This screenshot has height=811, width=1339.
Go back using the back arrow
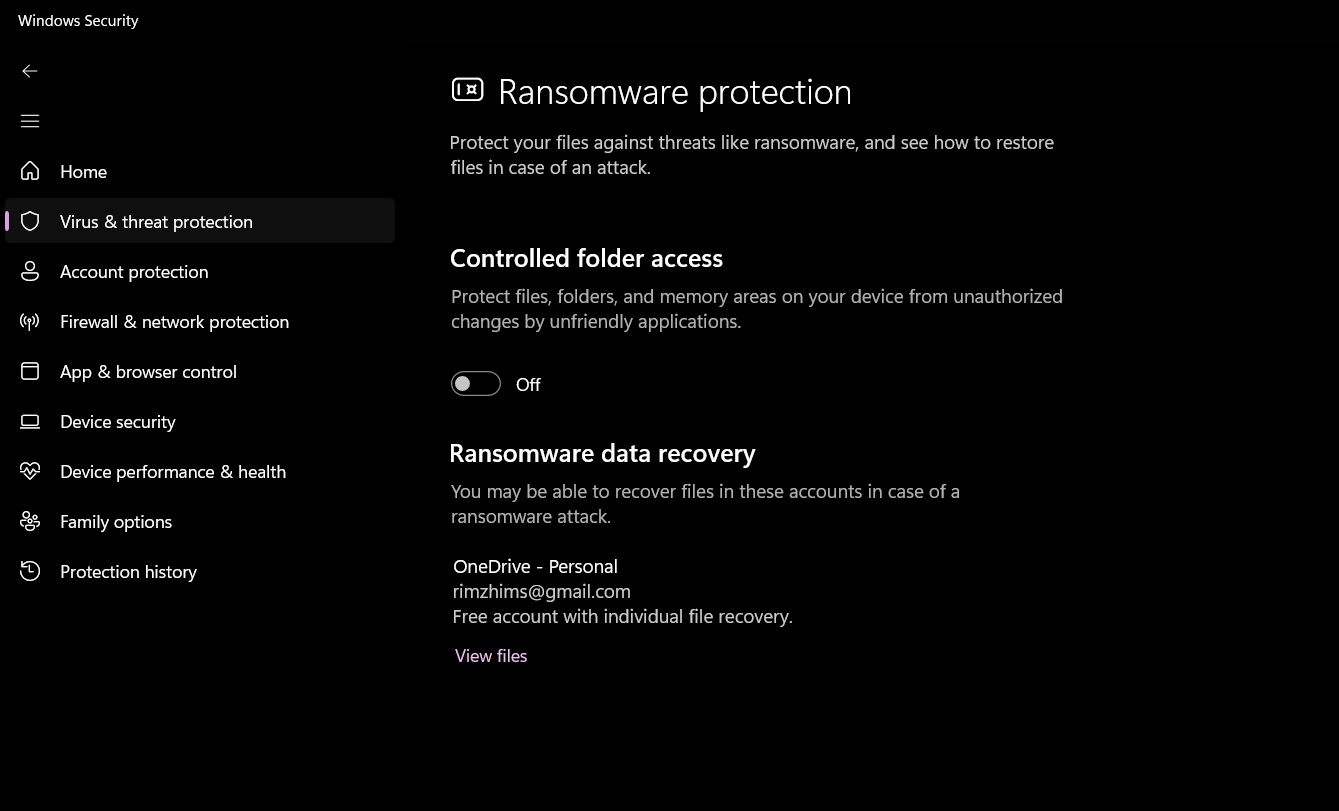point(30,71)
